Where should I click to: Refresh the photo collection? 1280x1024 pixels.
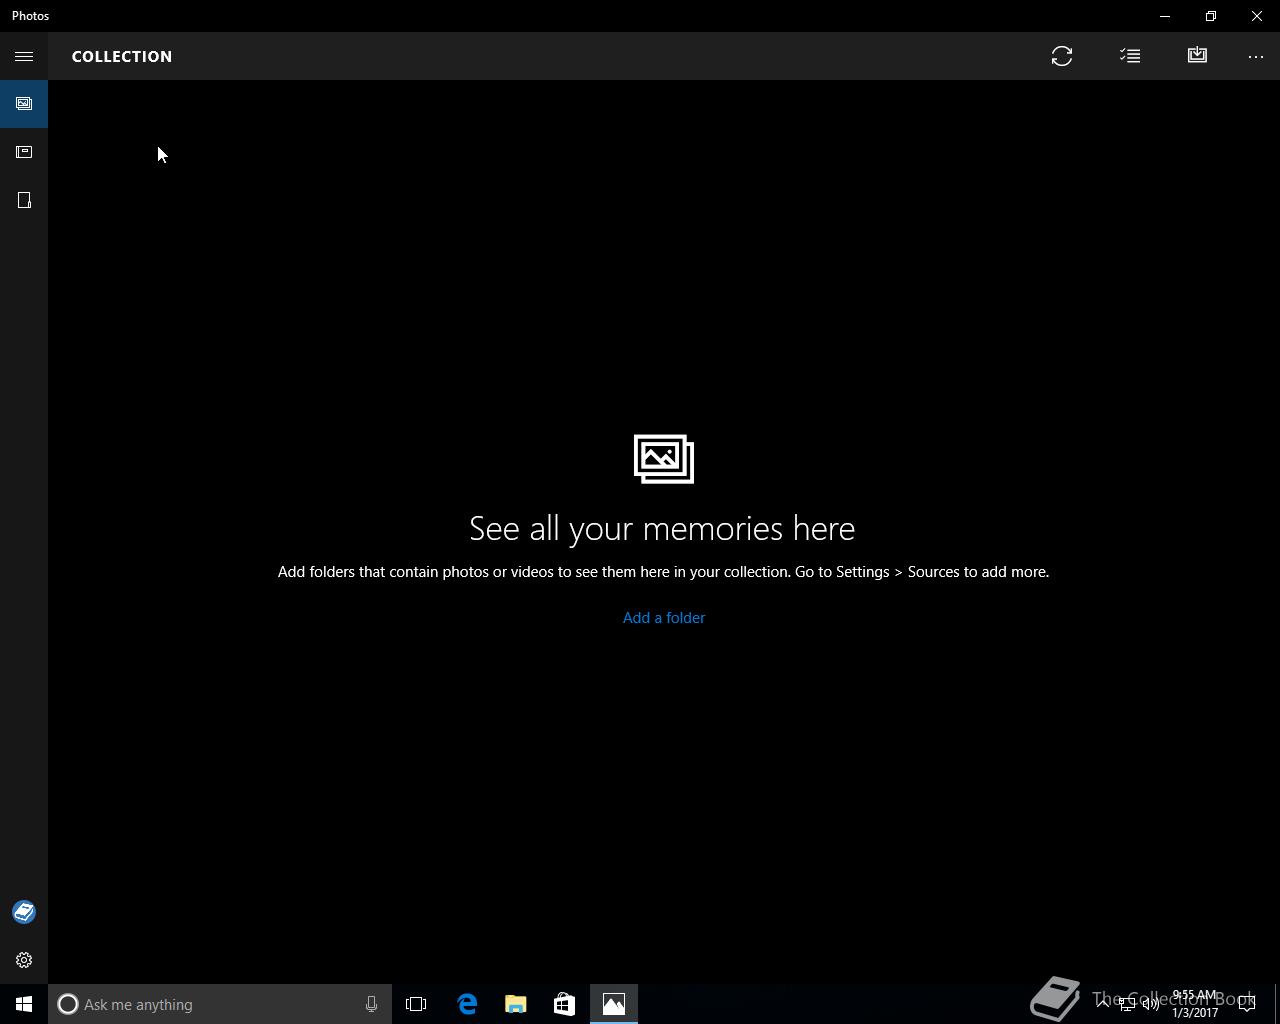[x=1062, y=56]
